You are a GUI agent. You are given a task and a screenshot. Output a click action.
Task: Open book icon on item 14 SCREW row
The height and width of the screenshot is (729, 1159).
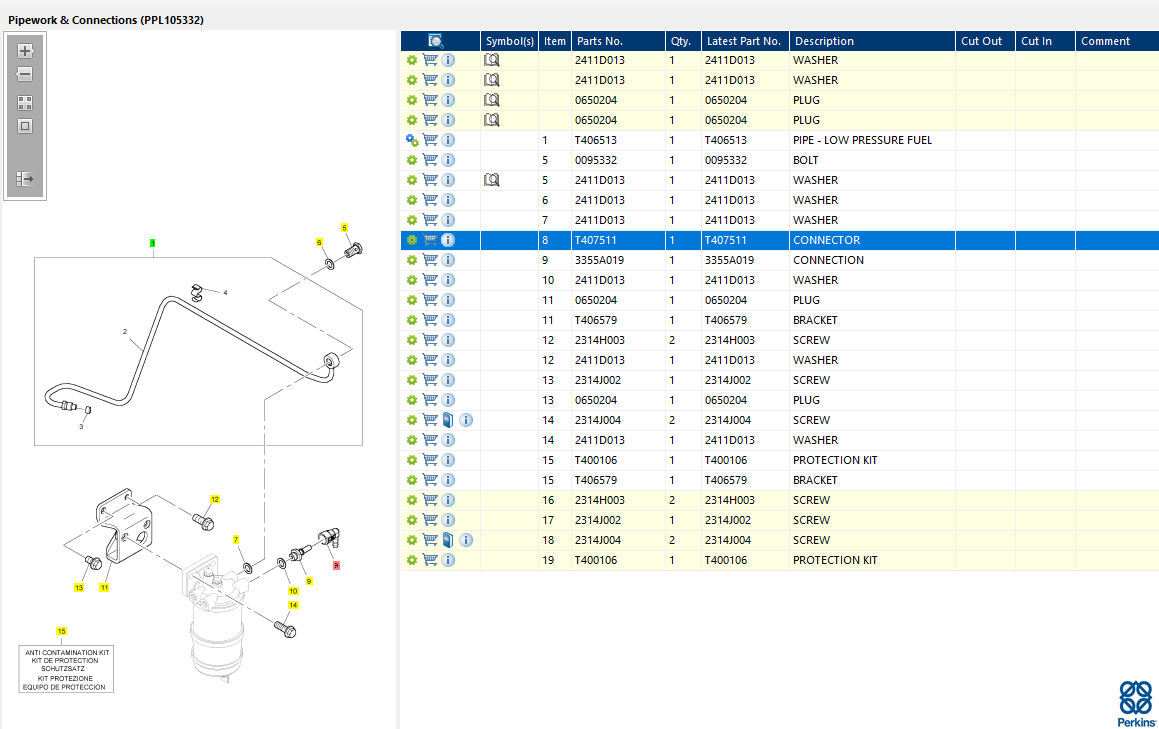pos(448,419)
